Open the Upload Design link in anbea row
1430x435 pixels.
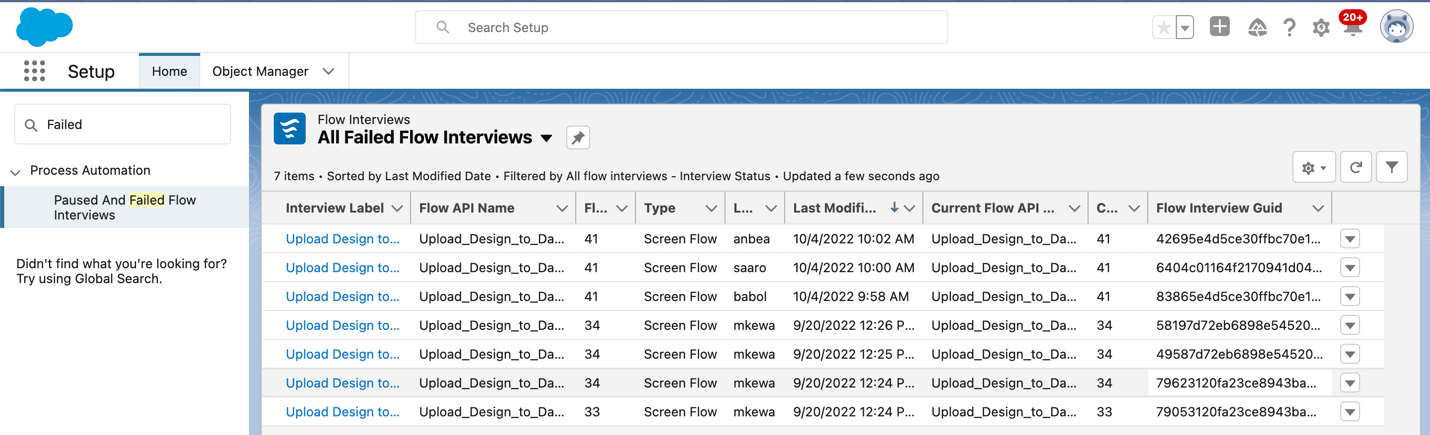tap(342, 239)
